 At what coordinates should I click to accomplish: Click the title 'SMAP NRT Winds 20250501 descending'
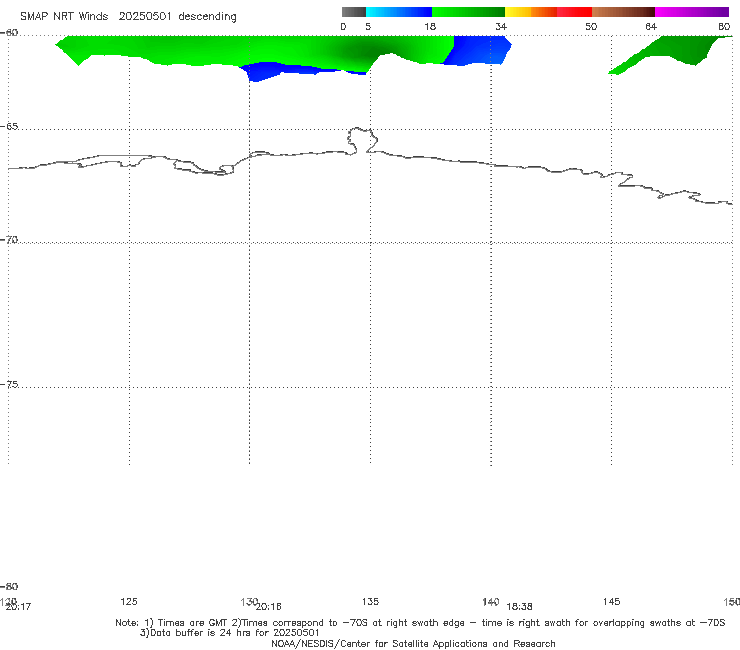[128, 17]
